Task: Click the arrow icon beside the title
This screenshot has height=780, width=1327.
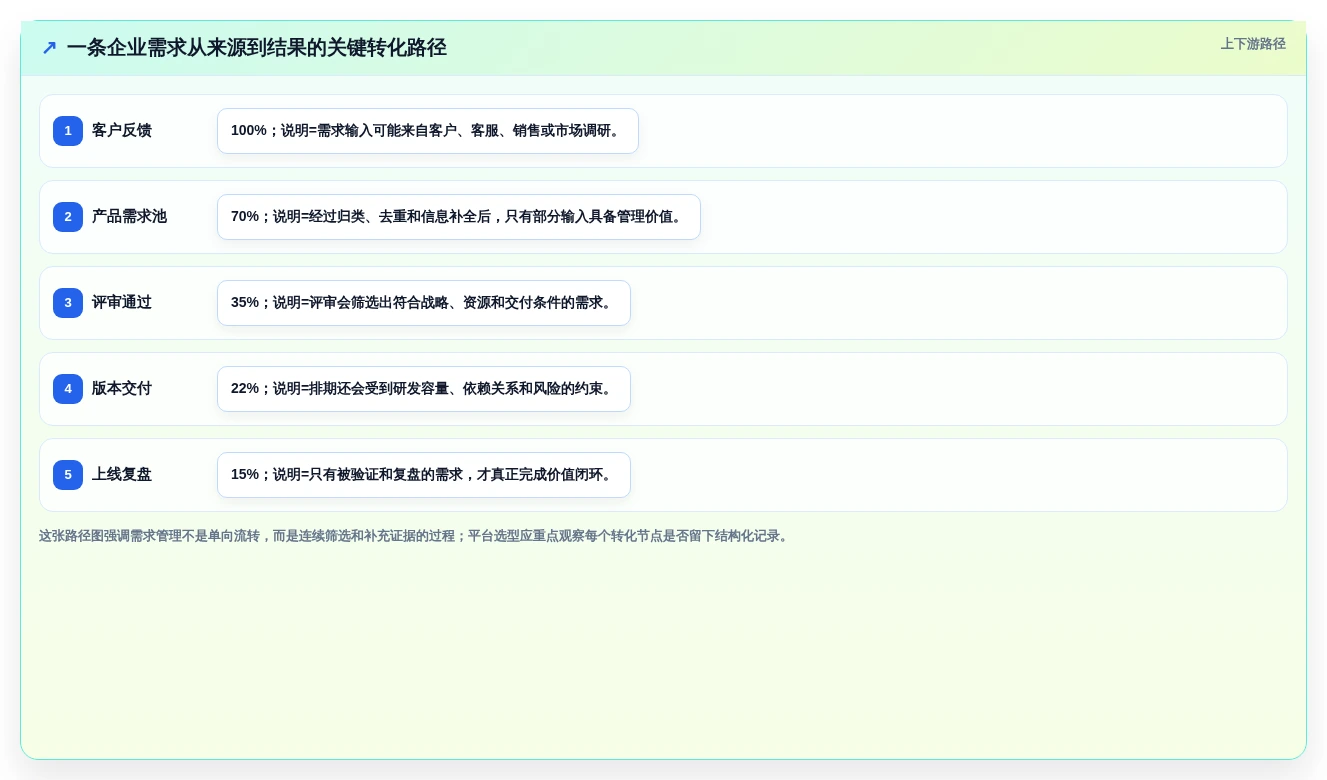Action: (x=49, y=48)
